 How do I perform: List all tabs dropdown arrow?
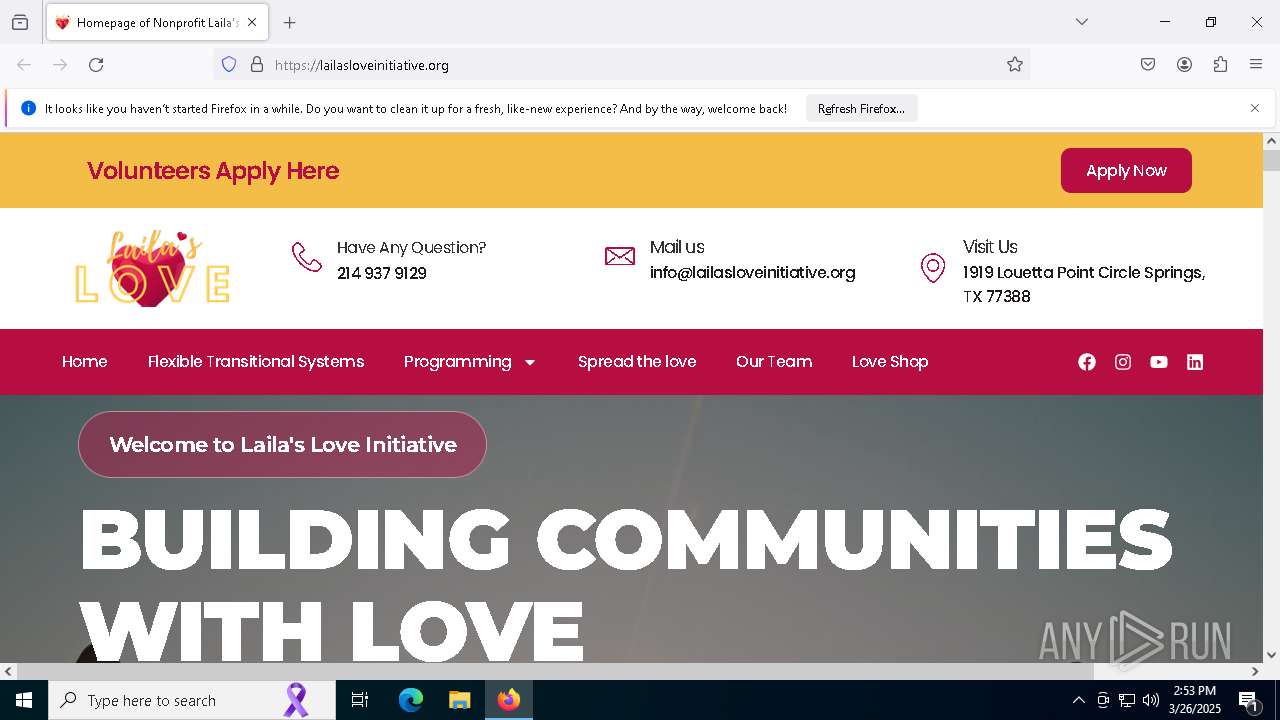point(1082,22)
